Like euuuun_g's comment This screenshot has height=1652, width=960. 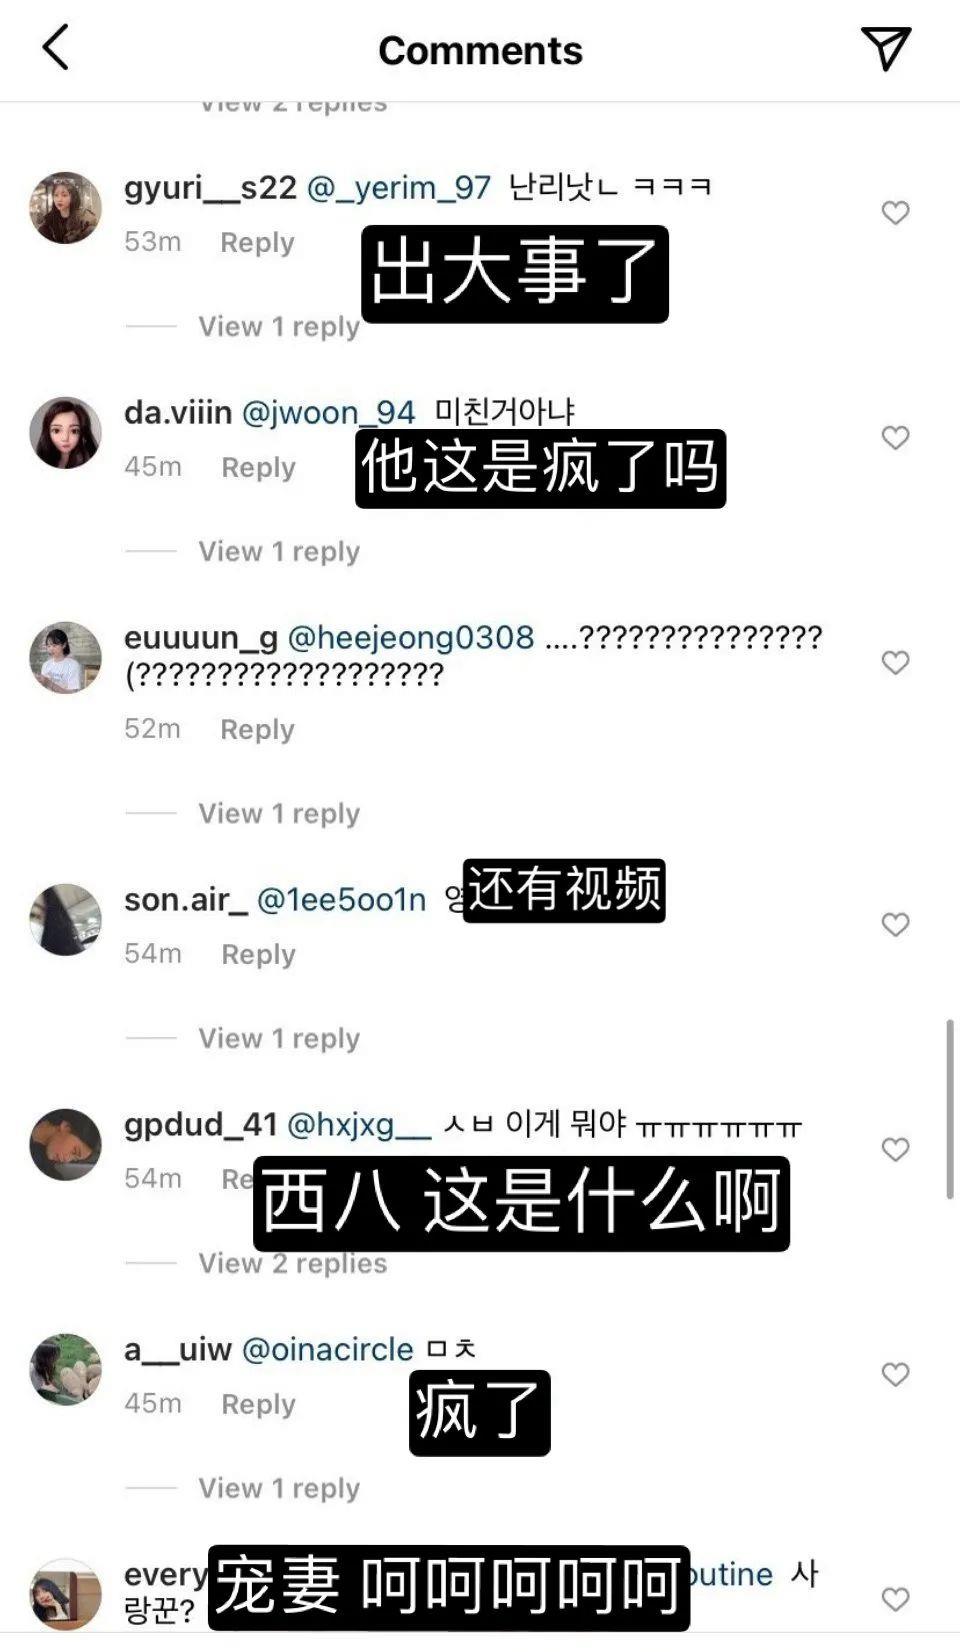pyautogui.click(x=895, y=663)
